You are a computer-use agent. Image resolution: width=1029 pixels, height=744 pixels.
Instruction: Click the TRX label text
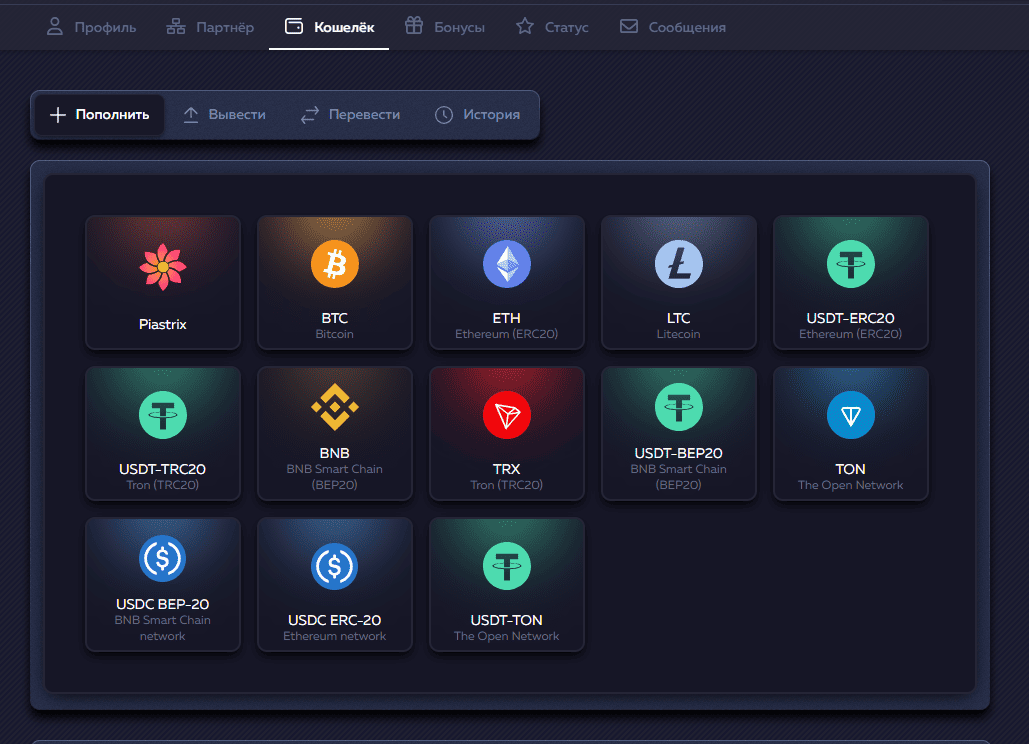tap(507, 469)
